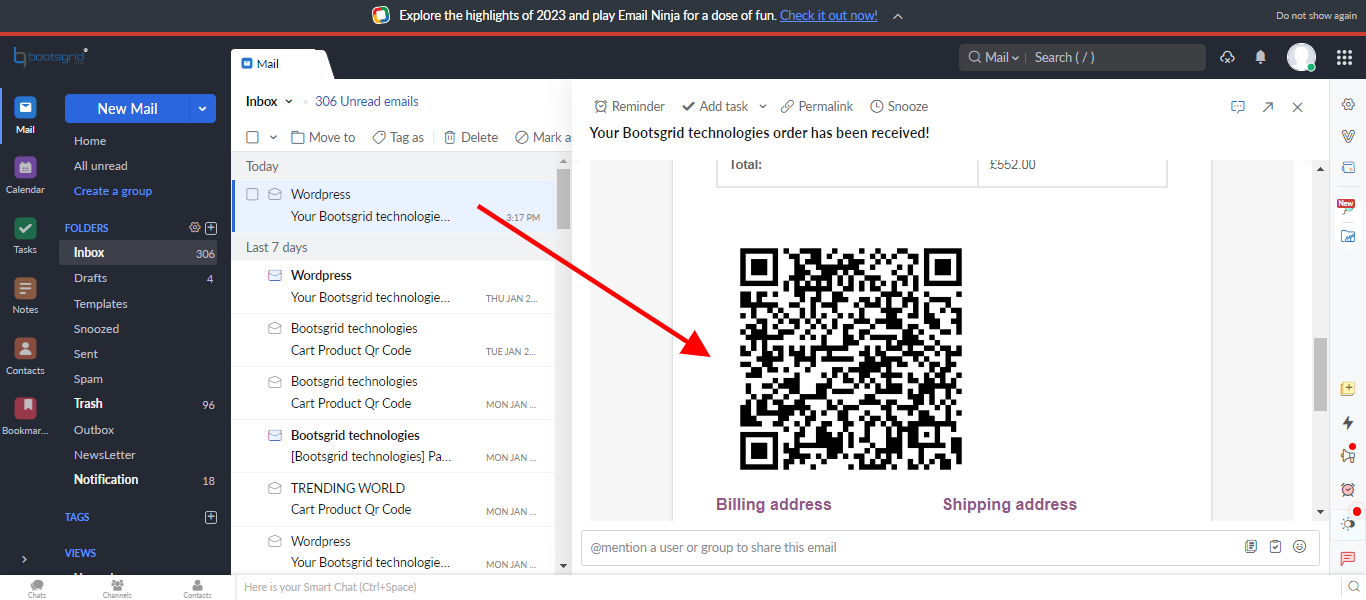This screenshot has width=1366, height=600.
Task: Open Contacts in the bottom bar
Action: click(x=197, y=588)
